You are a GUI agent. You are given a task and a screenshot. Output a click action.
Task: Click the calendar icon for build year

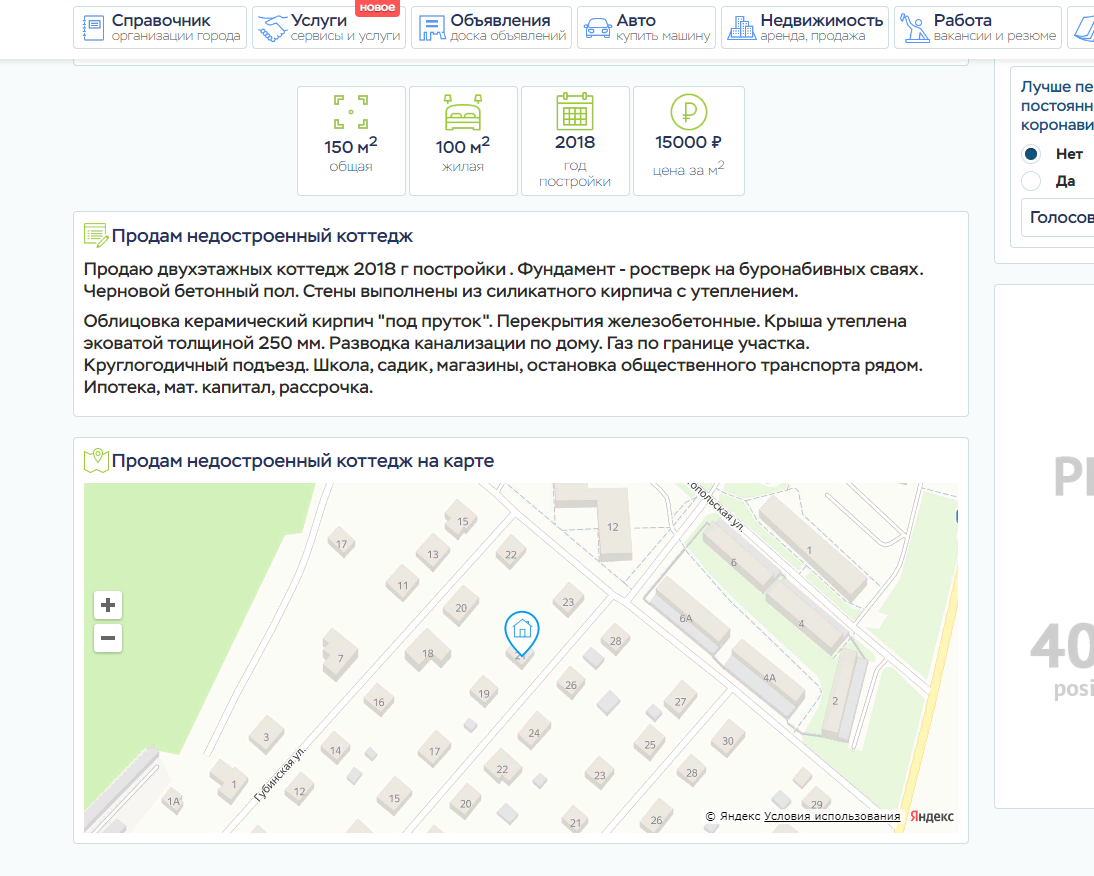(x=575, y=110)
